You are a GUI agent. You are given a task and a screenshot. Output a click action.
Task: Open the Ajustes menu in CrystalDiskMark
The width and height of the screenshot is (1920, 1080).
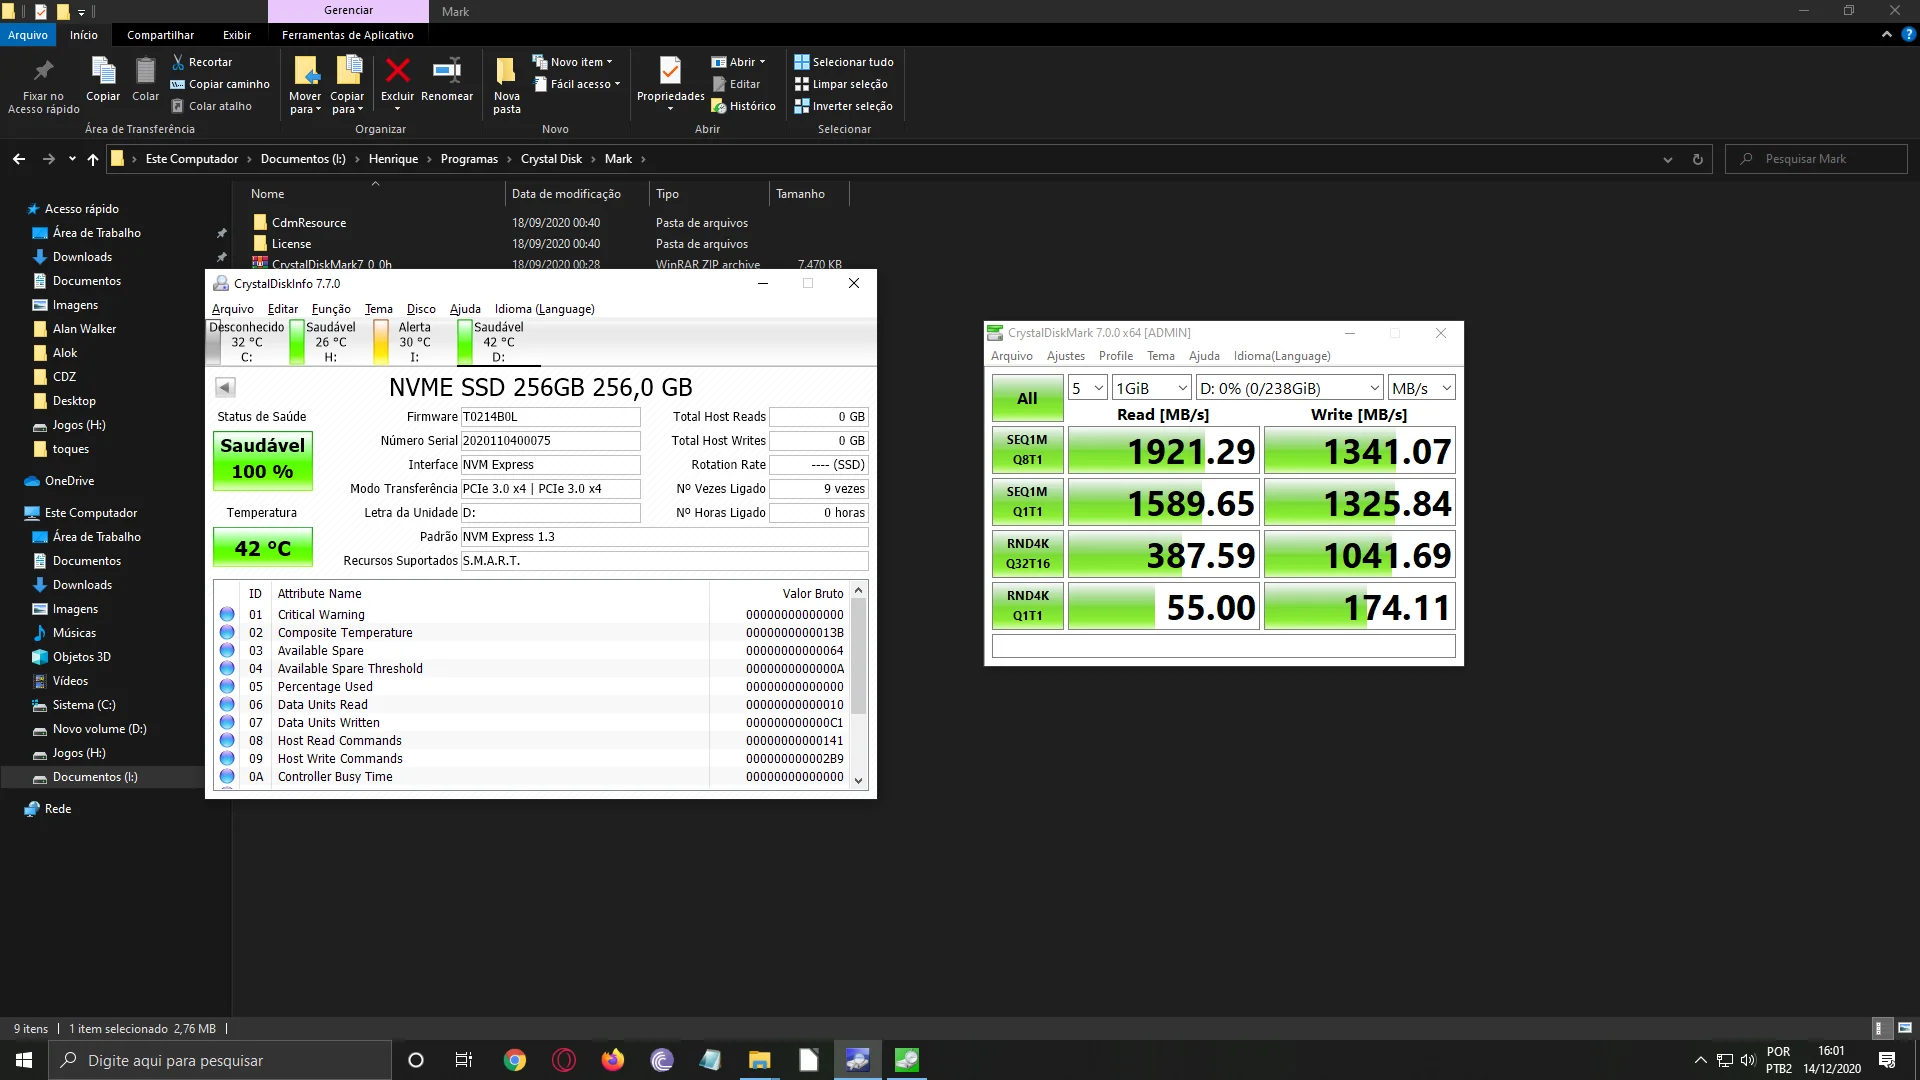click(x=1065, y=356)
